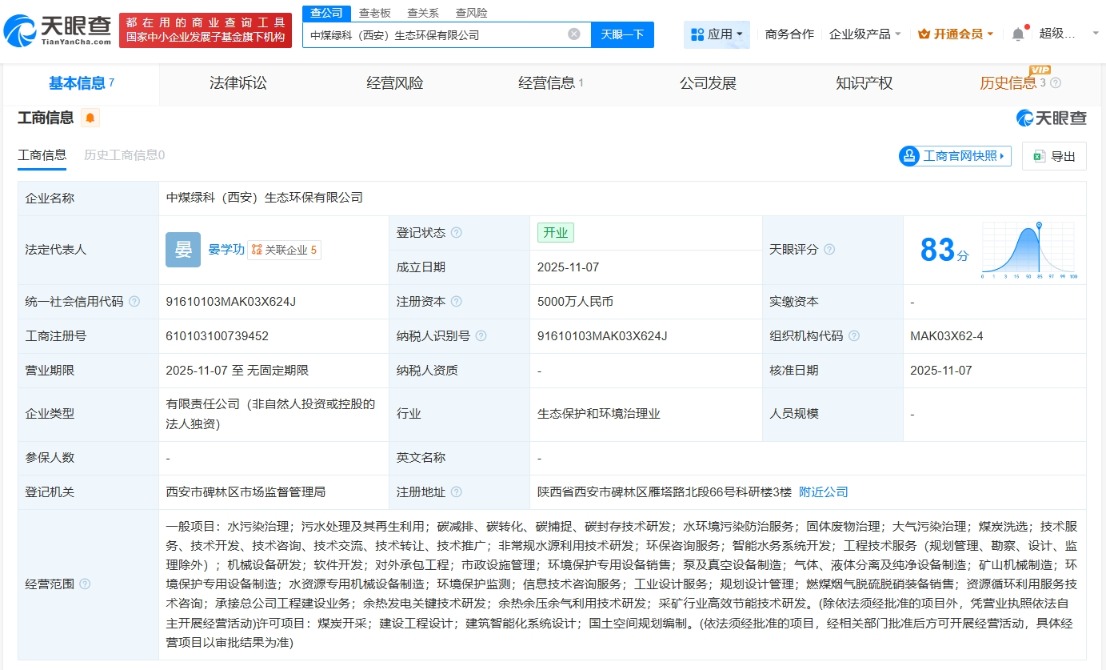This screenshot has height=670, width=1106.
Task: Open the 附近公司 link
Action: (823, 492)
